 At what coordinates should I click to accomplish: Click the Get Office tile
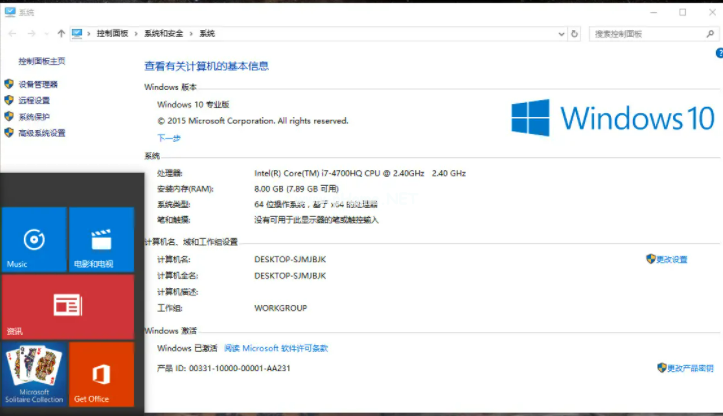(101, 374)
